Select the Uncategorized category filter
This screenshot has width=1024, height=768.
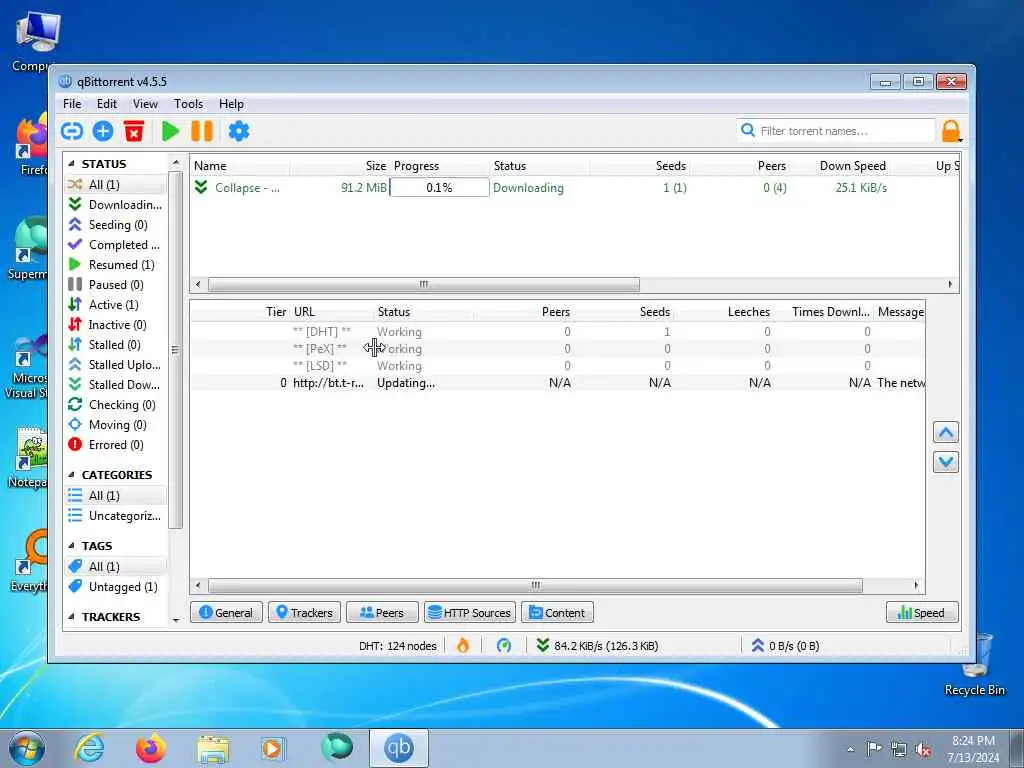tap(115, 516)
